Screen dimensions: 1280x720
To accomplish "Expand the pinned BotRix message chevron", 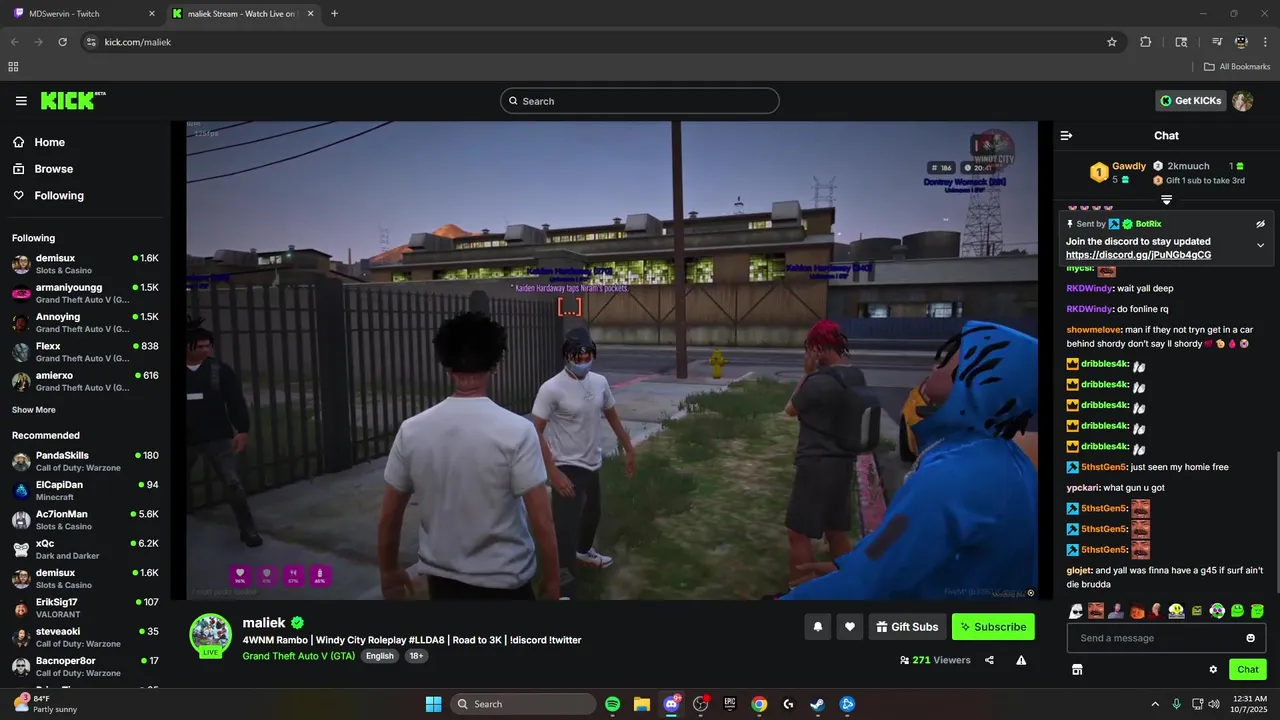I will pyautogui.click(x=1260, y=245).
